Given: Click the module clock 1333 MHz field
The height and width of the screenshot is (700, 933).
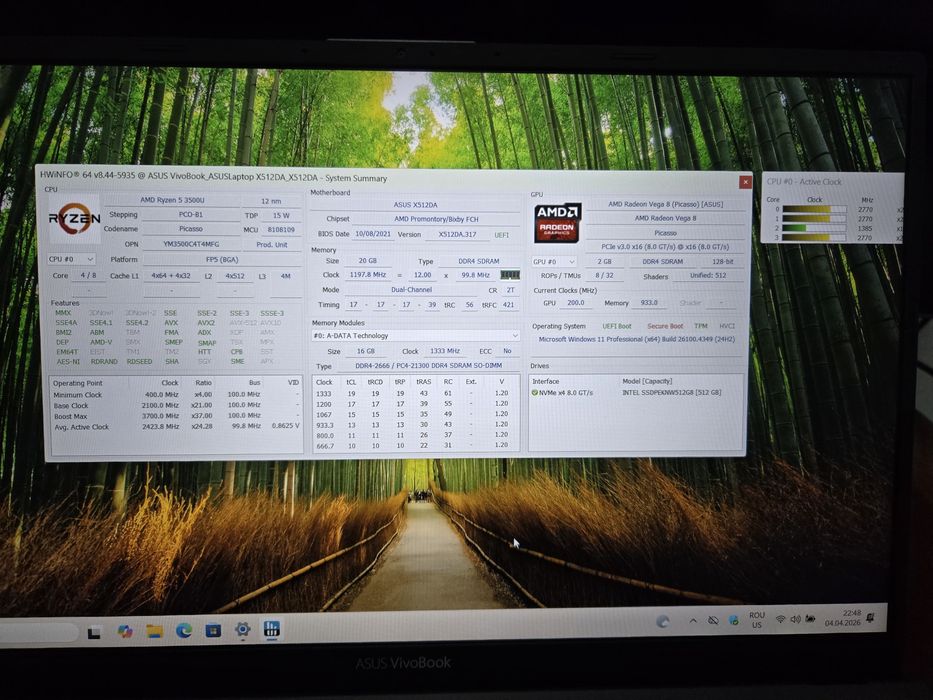Looking at the screenshot, I should click(445, 351).
